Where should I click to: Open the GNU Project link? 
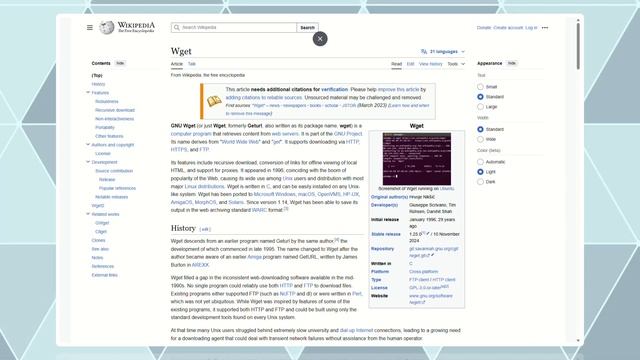348,134
